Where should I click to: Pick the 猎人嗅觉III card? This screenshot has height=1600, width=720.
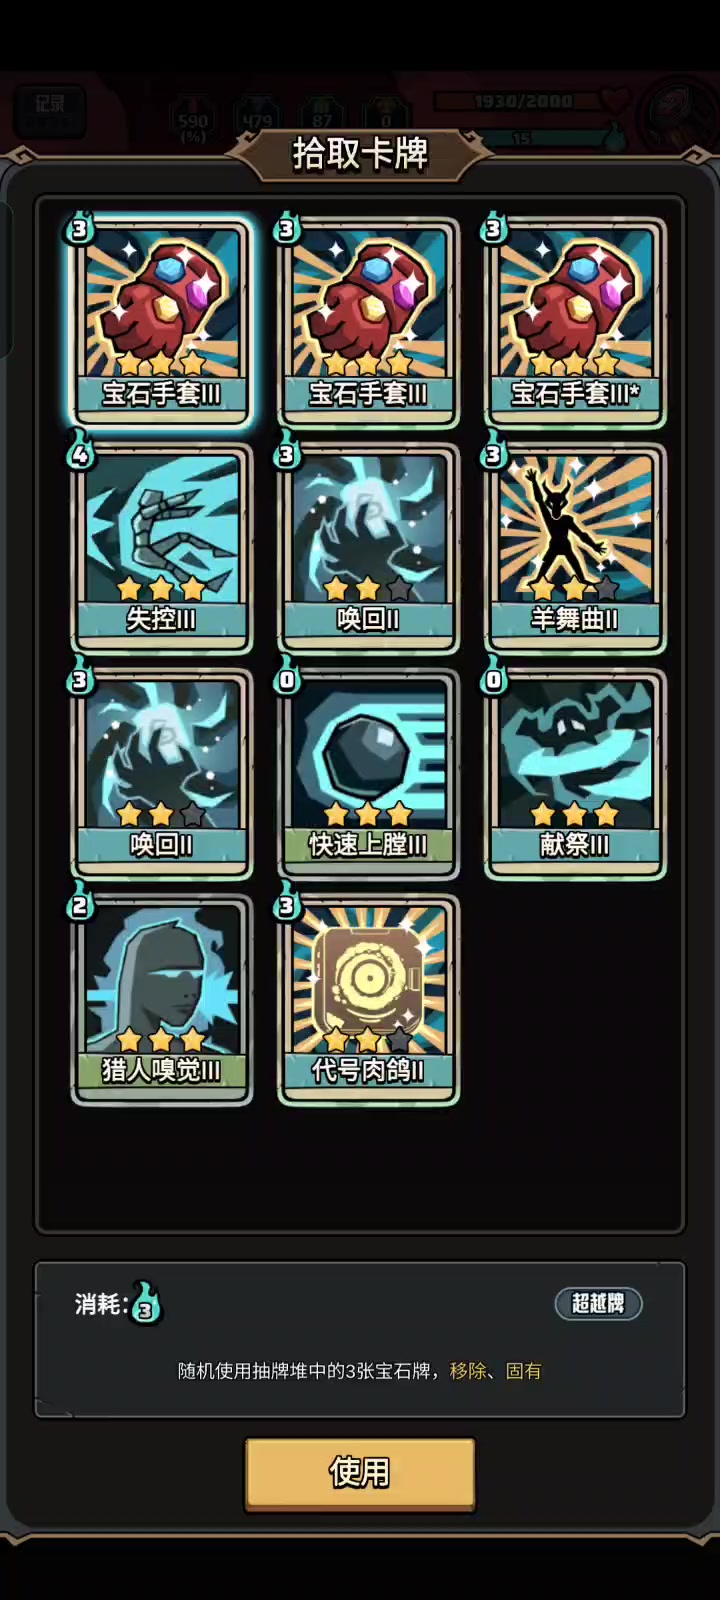click(161, 1000)
